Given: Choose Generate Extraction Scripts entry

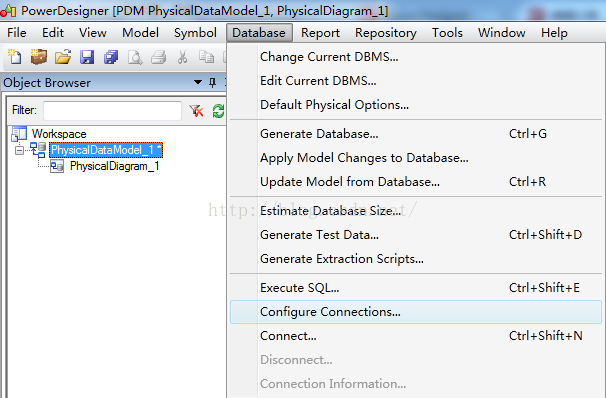Looking at the screenshot, I should pyautogui.click(x=416, y=259).
